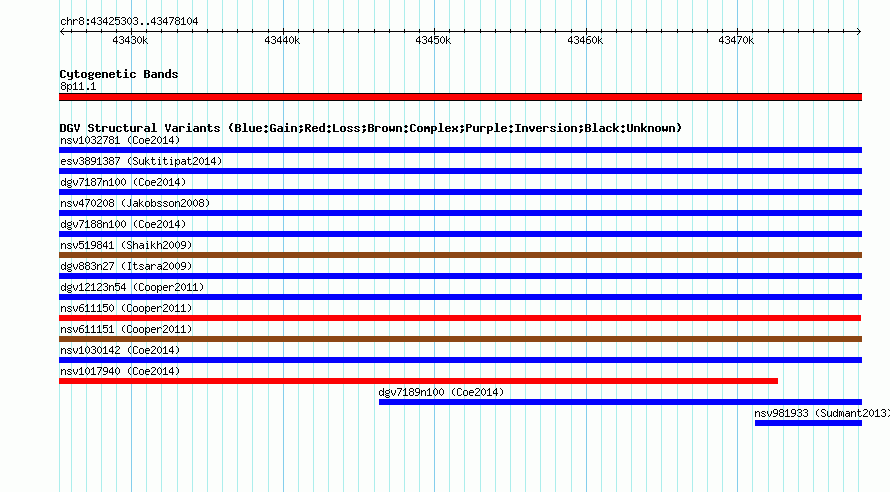Select the nsv470208 (Jakobsson2008) label
Image resolution: width=890 pixels, height=492 pixels.
coord(135,203)
